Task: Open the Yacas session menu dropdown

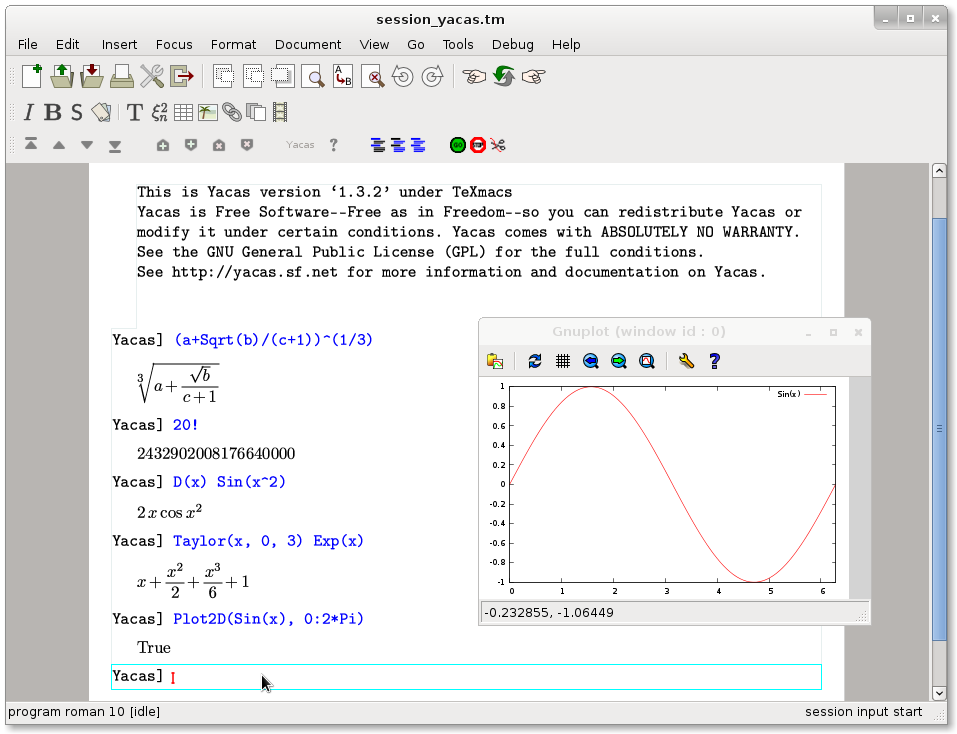Action: coord(300,145)
